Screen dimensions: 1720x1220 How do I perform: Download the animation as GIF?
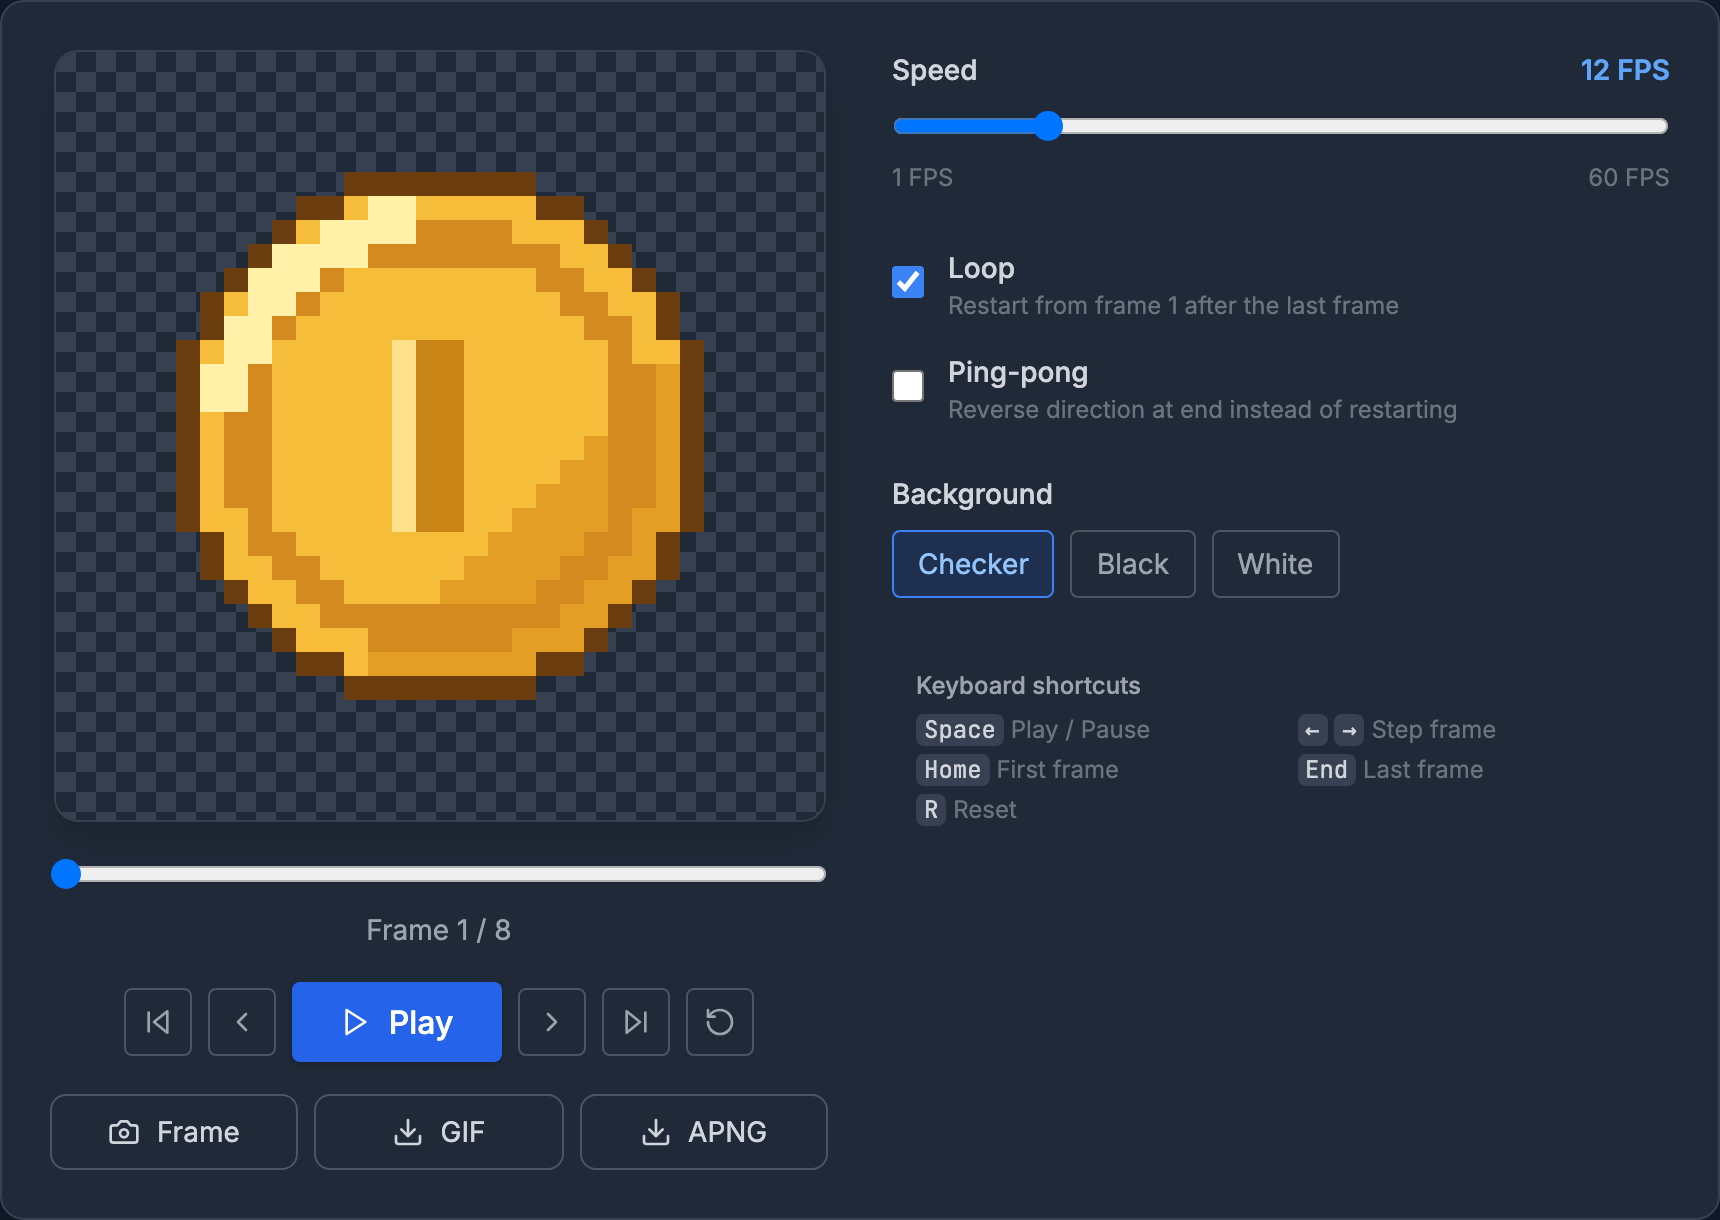pos(439,1132)
